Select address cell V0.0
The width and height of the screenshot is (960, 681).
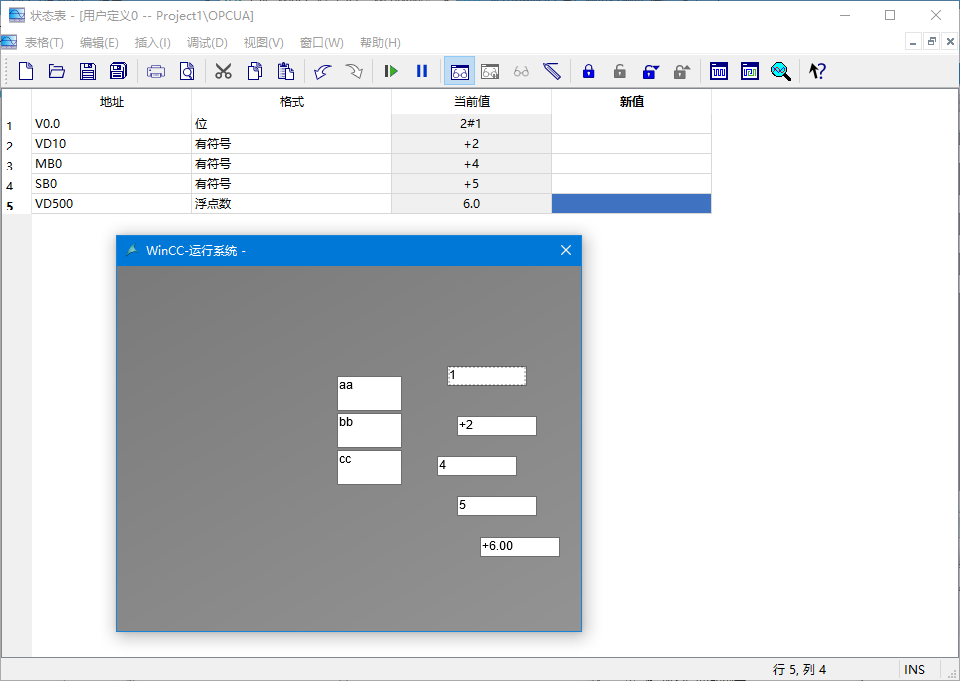pos(111,124)
